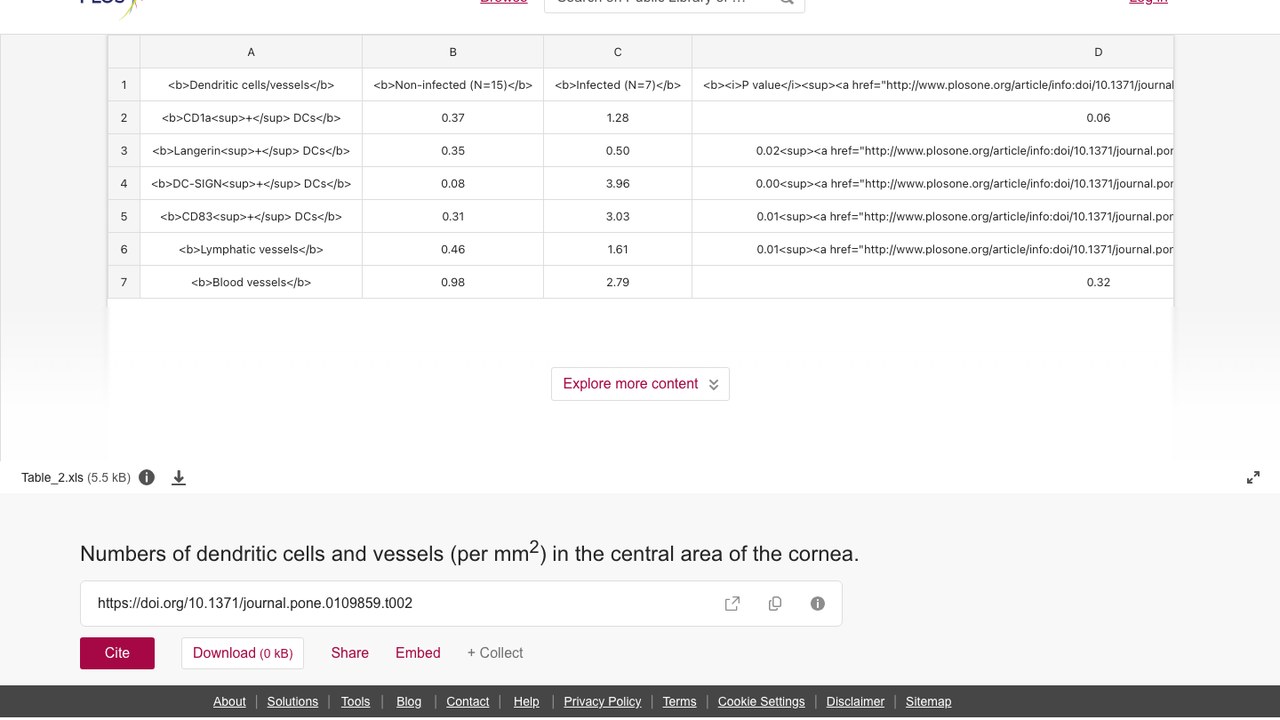Viewport: 1280px width, 720px height.
Task: Open fullscreen view with the expand icon
Action: (x=1253, y=478)
